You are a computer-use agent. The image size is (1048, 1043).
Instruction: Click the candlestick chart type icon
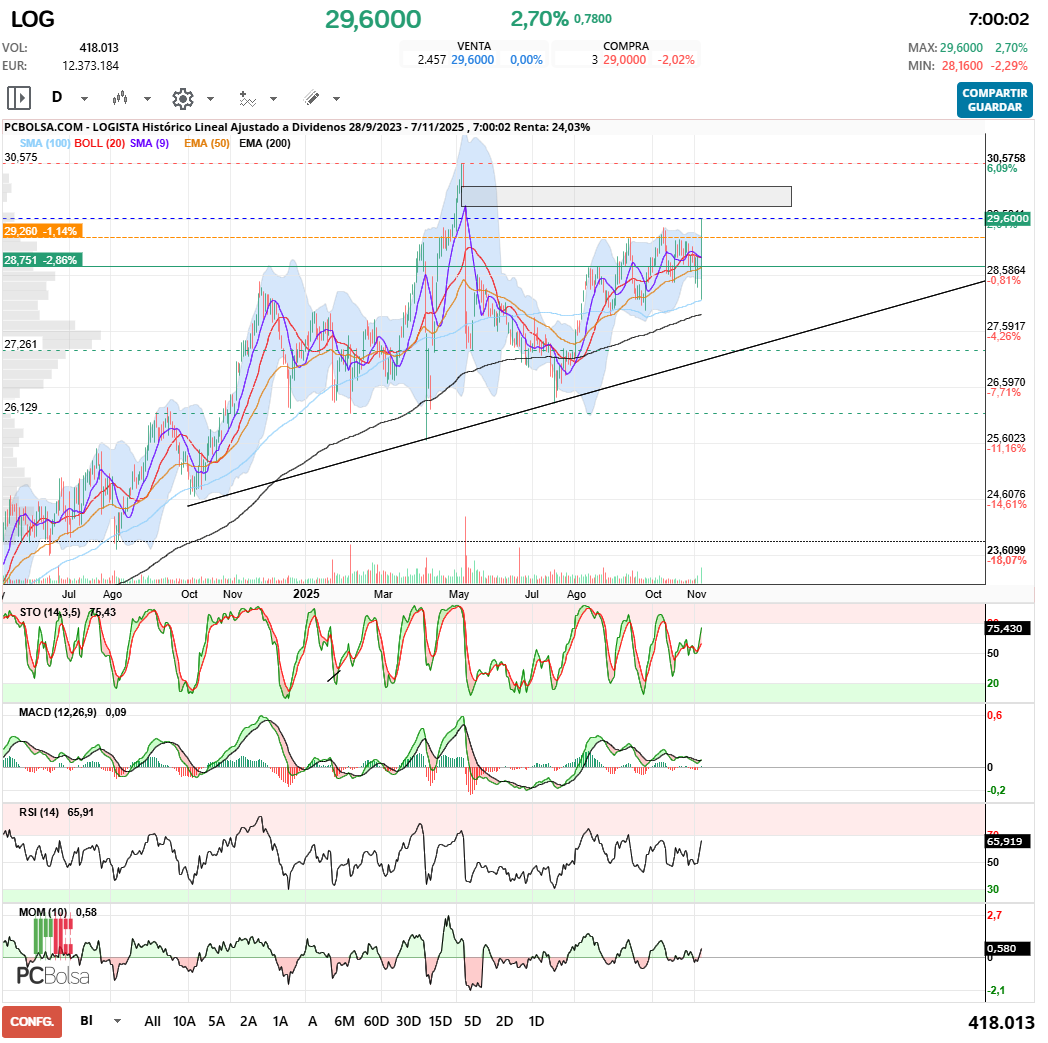pyautogui.click(x=120, y=98)
